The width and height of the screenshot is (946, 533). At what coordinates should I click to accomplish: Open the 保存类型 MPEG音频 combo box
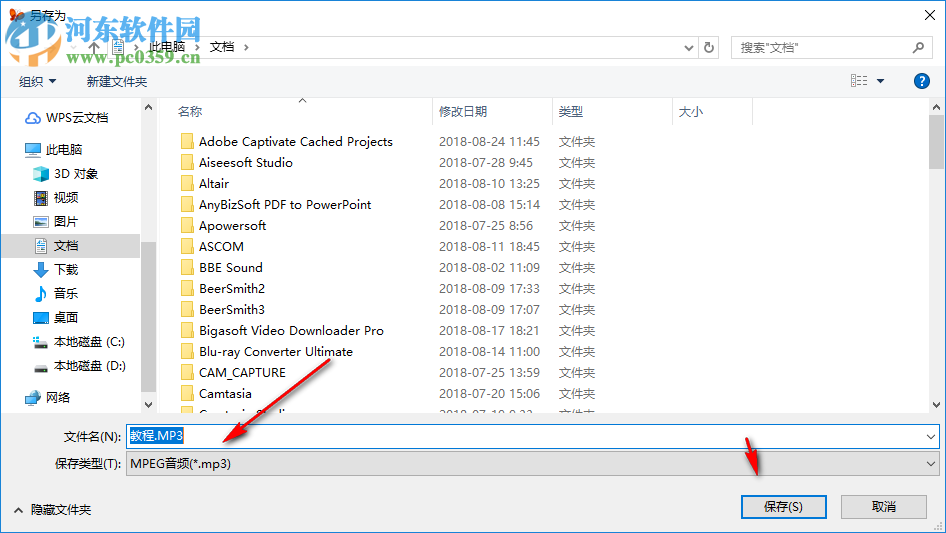click(533, 464)
